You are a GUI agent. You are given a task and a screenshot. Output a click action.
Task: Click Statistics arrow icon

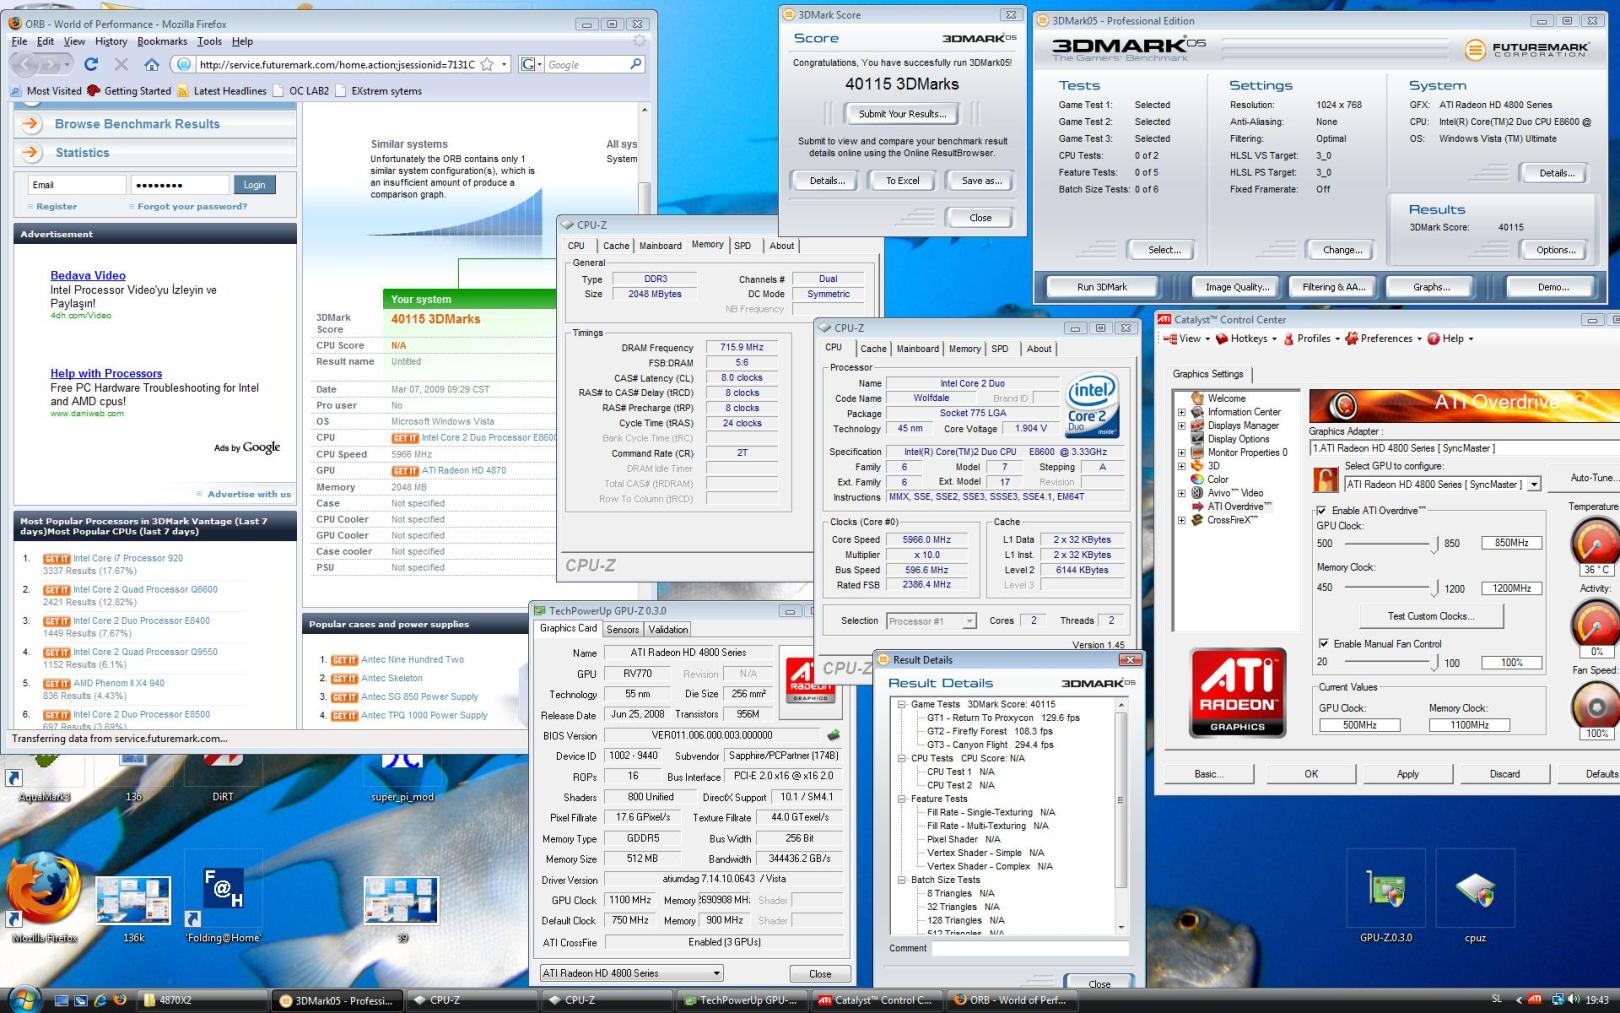(31, 153)
